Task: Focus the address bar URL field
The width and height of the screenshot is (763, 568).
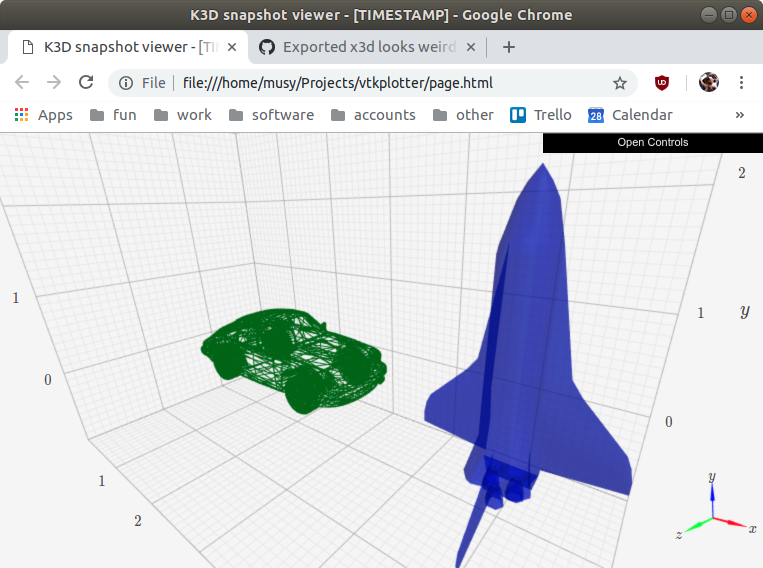Action: [x=372, y=83]
